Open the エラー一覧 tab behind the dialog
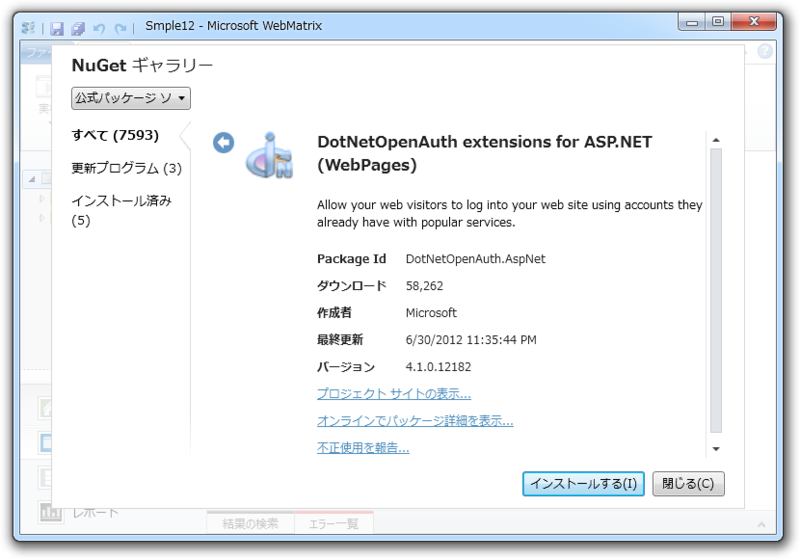800x560 pixels. coord(334,523)
